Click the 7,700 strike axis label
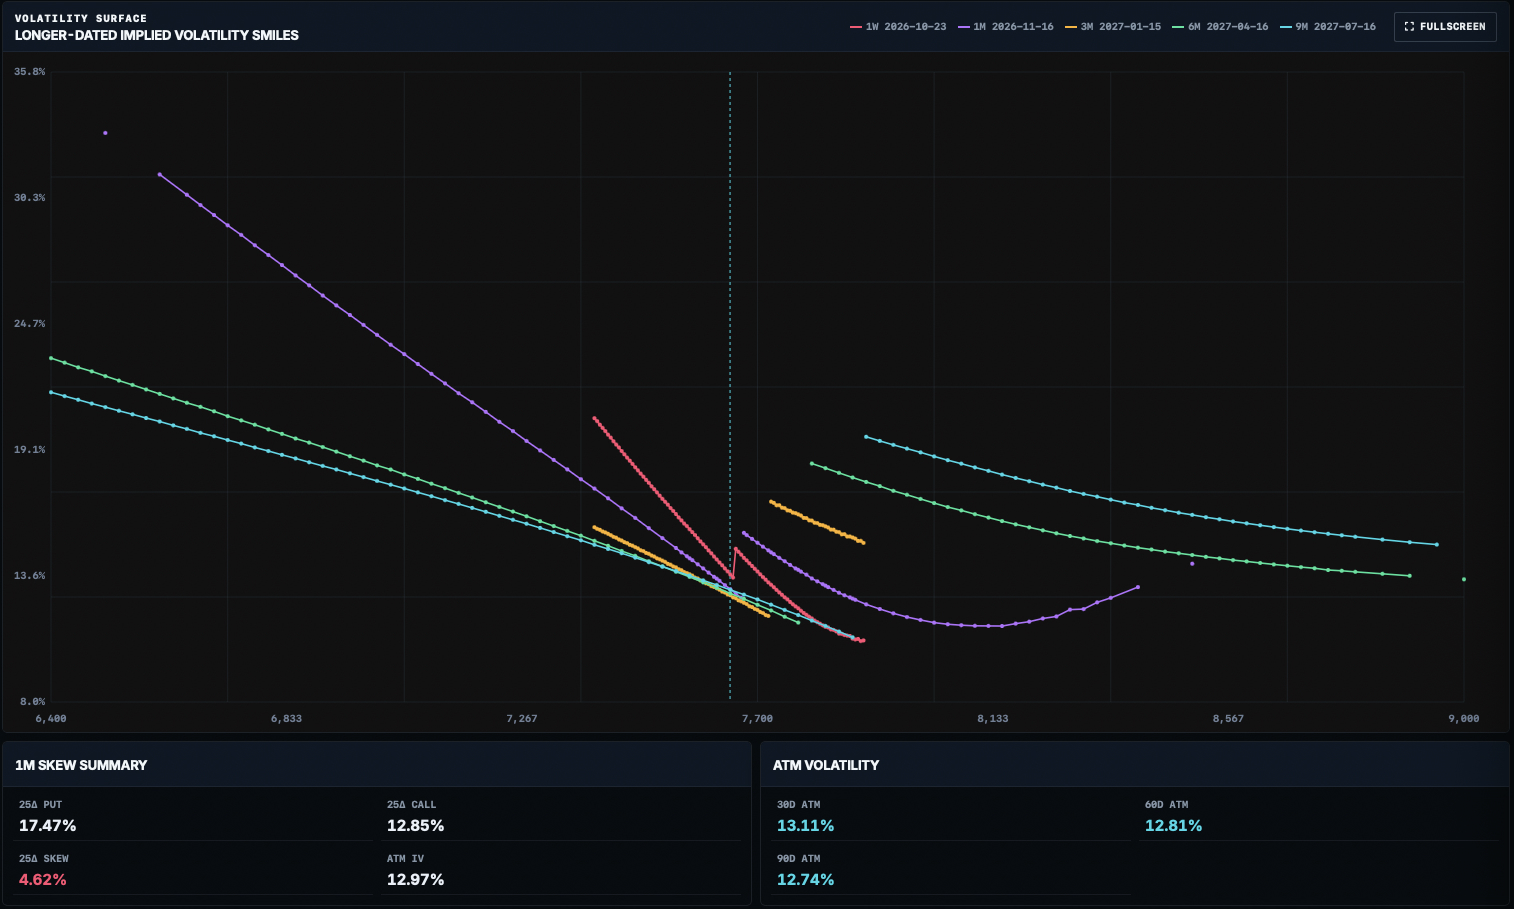Screen dimensions: 1514x909 tap(757, 719)
